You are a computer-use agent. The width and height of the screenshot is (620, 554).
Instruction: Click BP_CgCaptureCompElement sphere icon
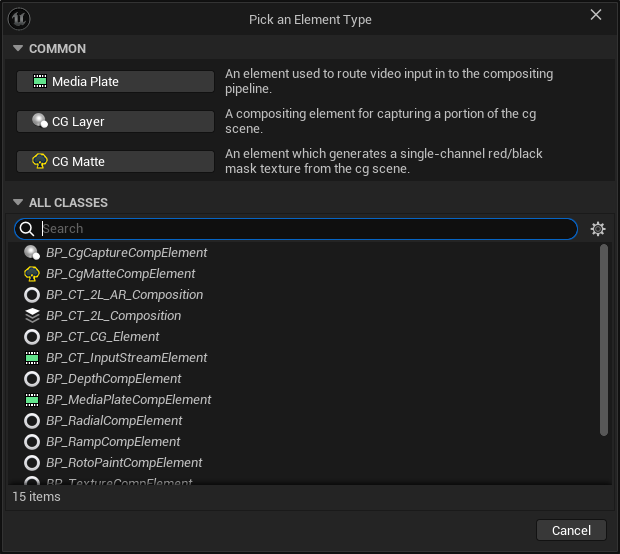[x=32, y=253]
